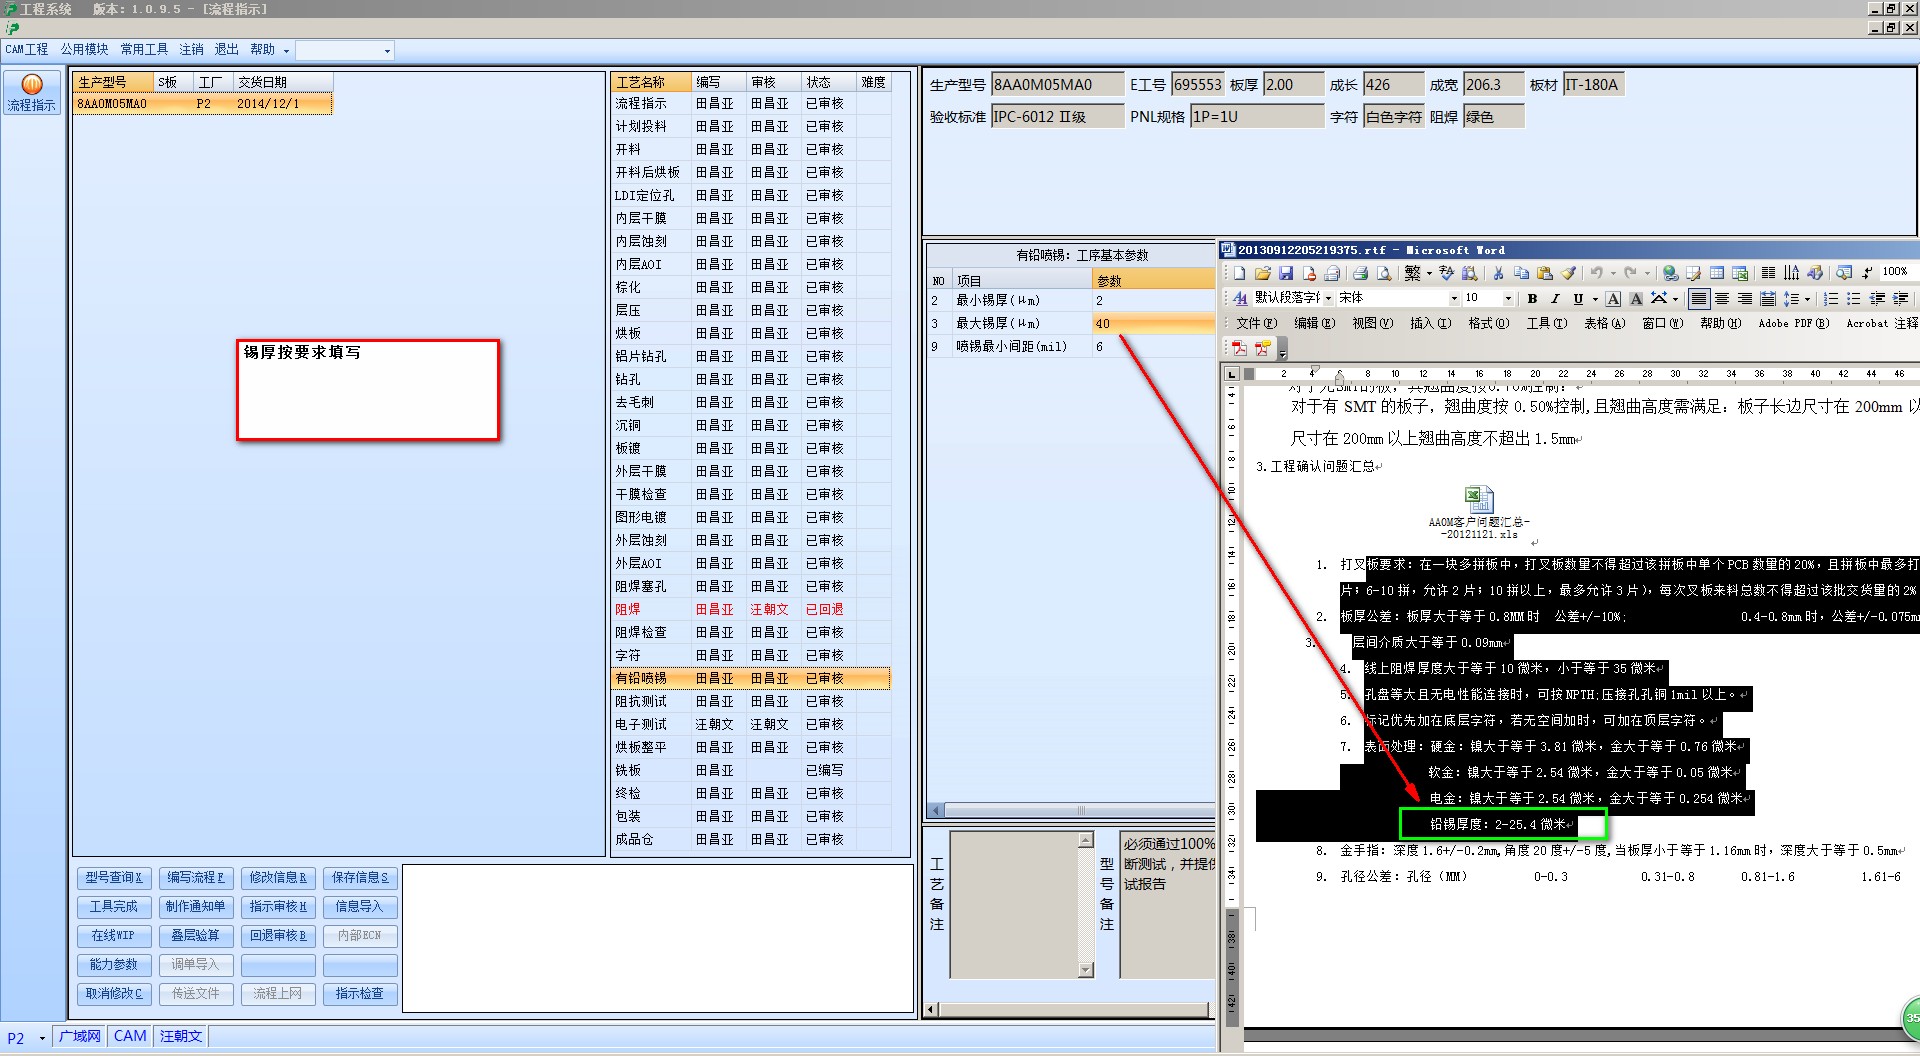Create a new blank document in Word
The height and width of the screenshot is (1056, 1920).
tap(1239, 273)
